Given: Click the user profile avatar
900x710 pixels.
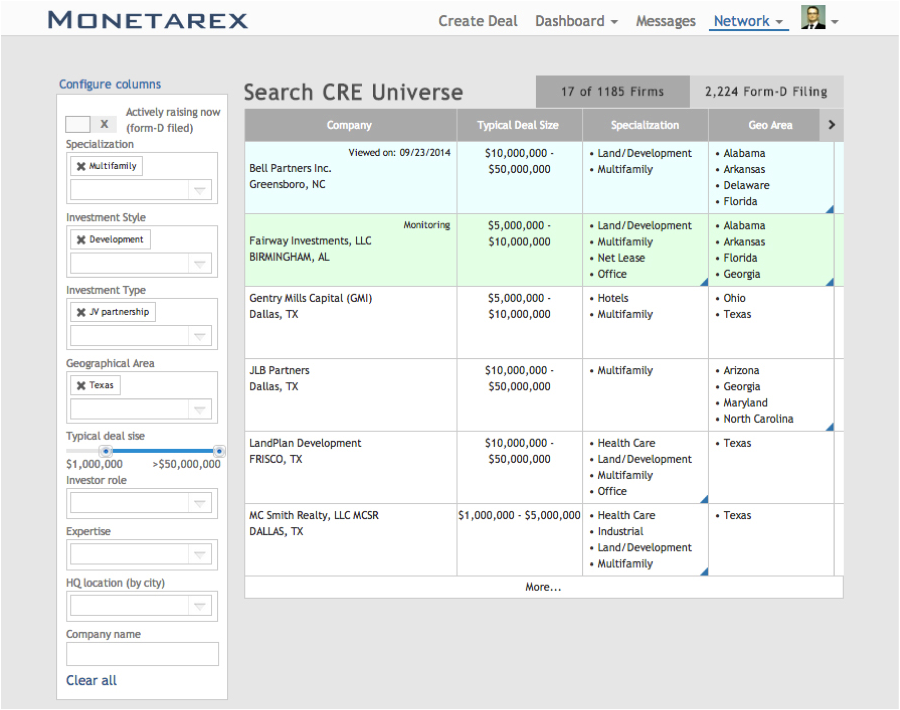Looking at the screenshot, I should pyautogui.click(x=813, y=17).
